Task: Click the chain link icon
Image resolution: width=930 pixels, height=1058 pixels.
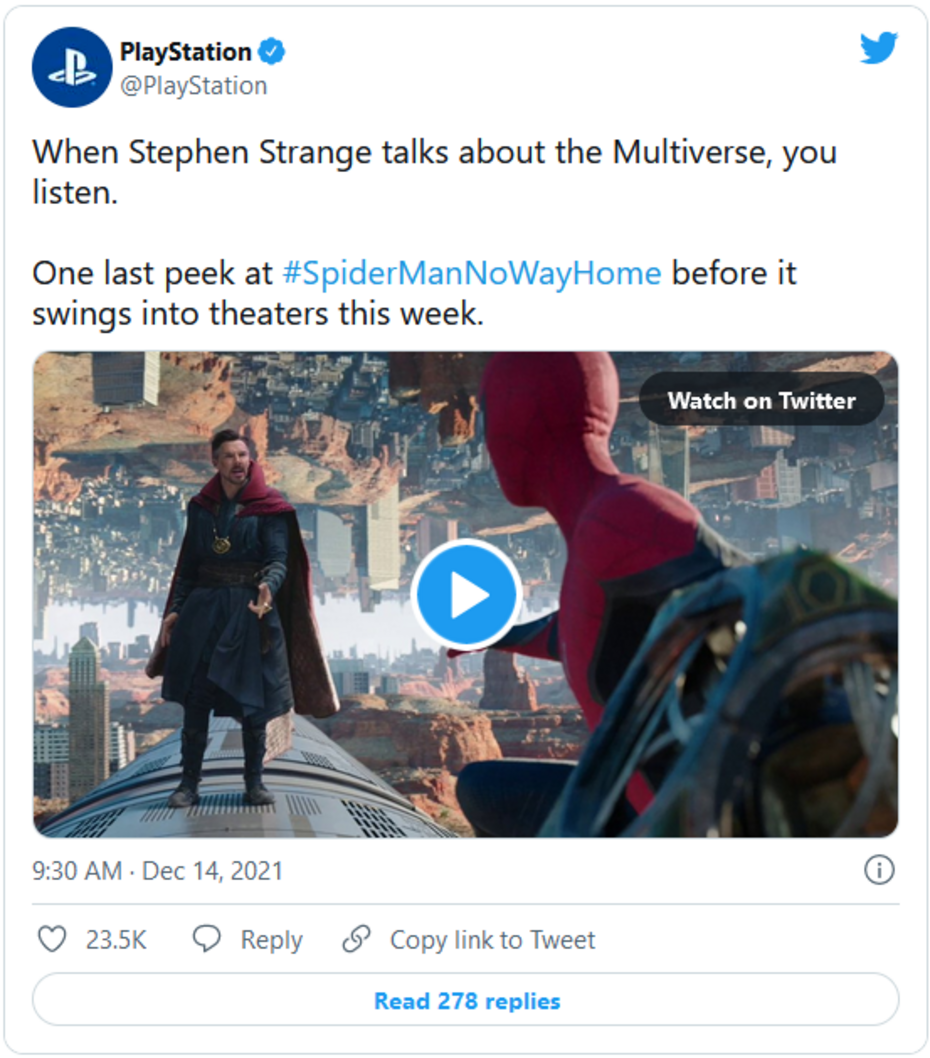Action: 356,939
